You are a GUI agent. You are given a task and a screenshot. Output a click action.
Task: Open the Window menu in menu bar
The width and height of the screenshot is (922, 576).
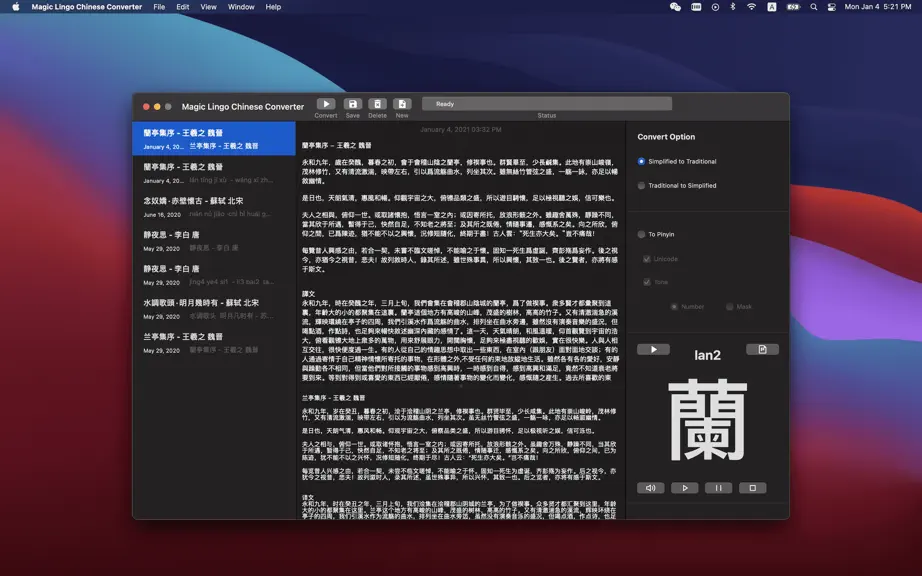[241, 7]
